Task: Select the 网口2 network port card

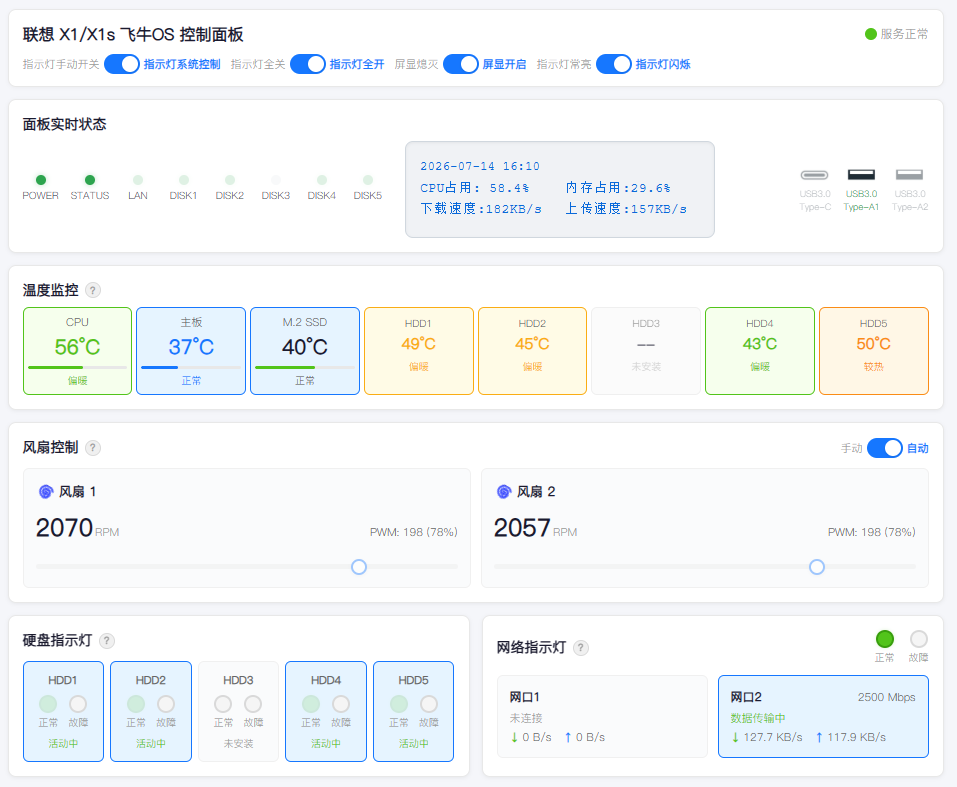Action: pos(823,716)
